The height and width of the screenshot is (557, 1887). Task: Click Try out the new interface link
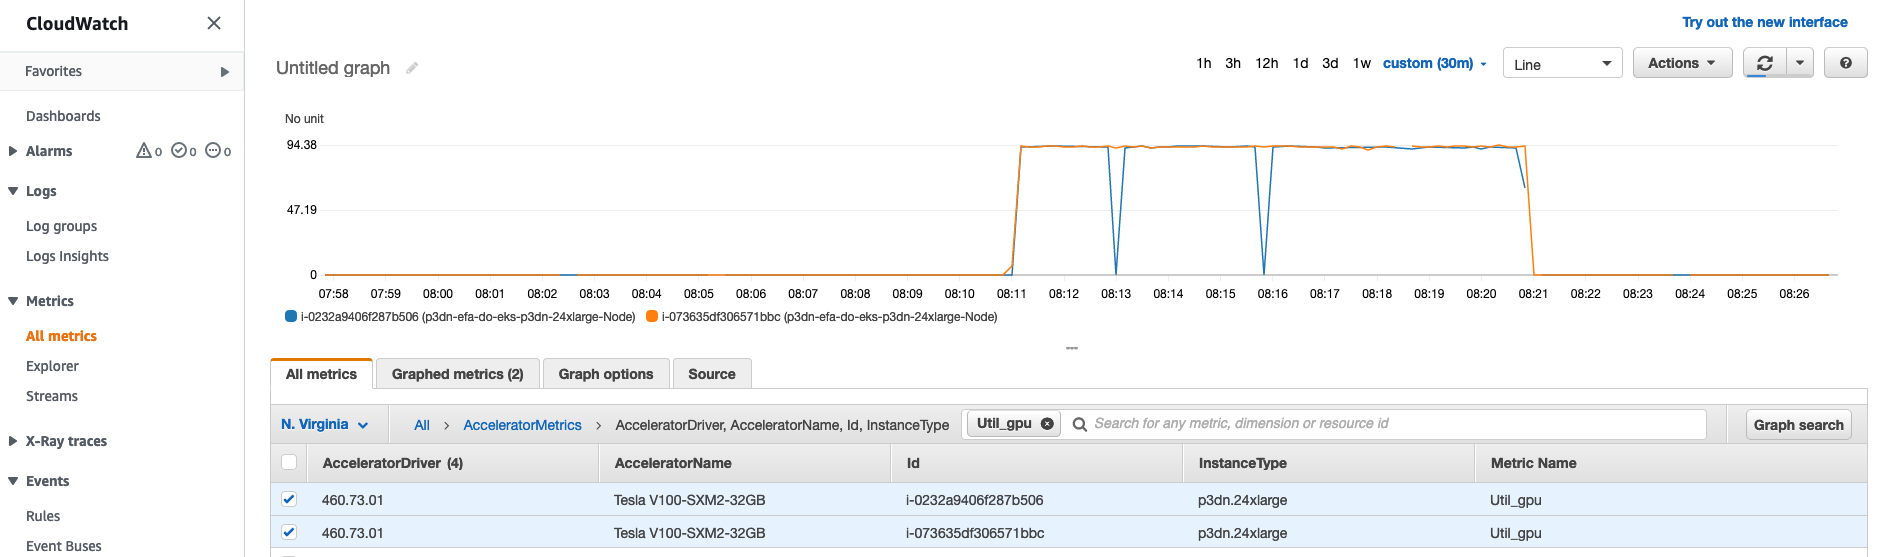click(1765, 22)
